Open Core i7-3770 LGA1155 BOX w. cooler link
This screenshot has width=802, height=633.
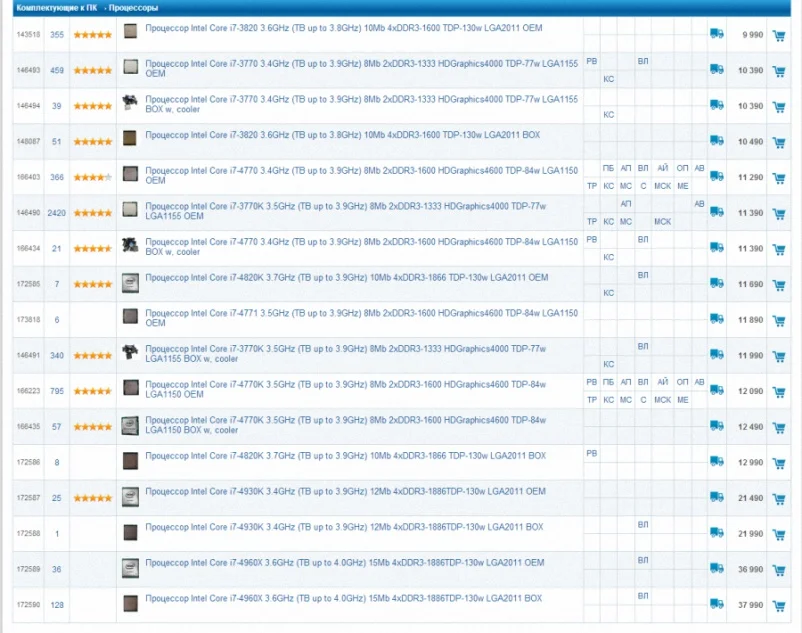[362, 104]
